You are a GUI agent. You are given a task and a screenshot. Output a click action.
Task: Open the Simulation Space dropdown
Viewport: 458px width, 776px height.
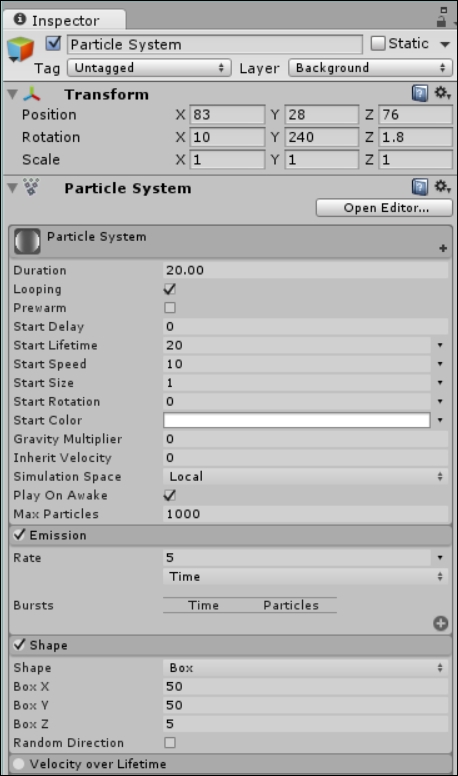(x=305, y=477)
